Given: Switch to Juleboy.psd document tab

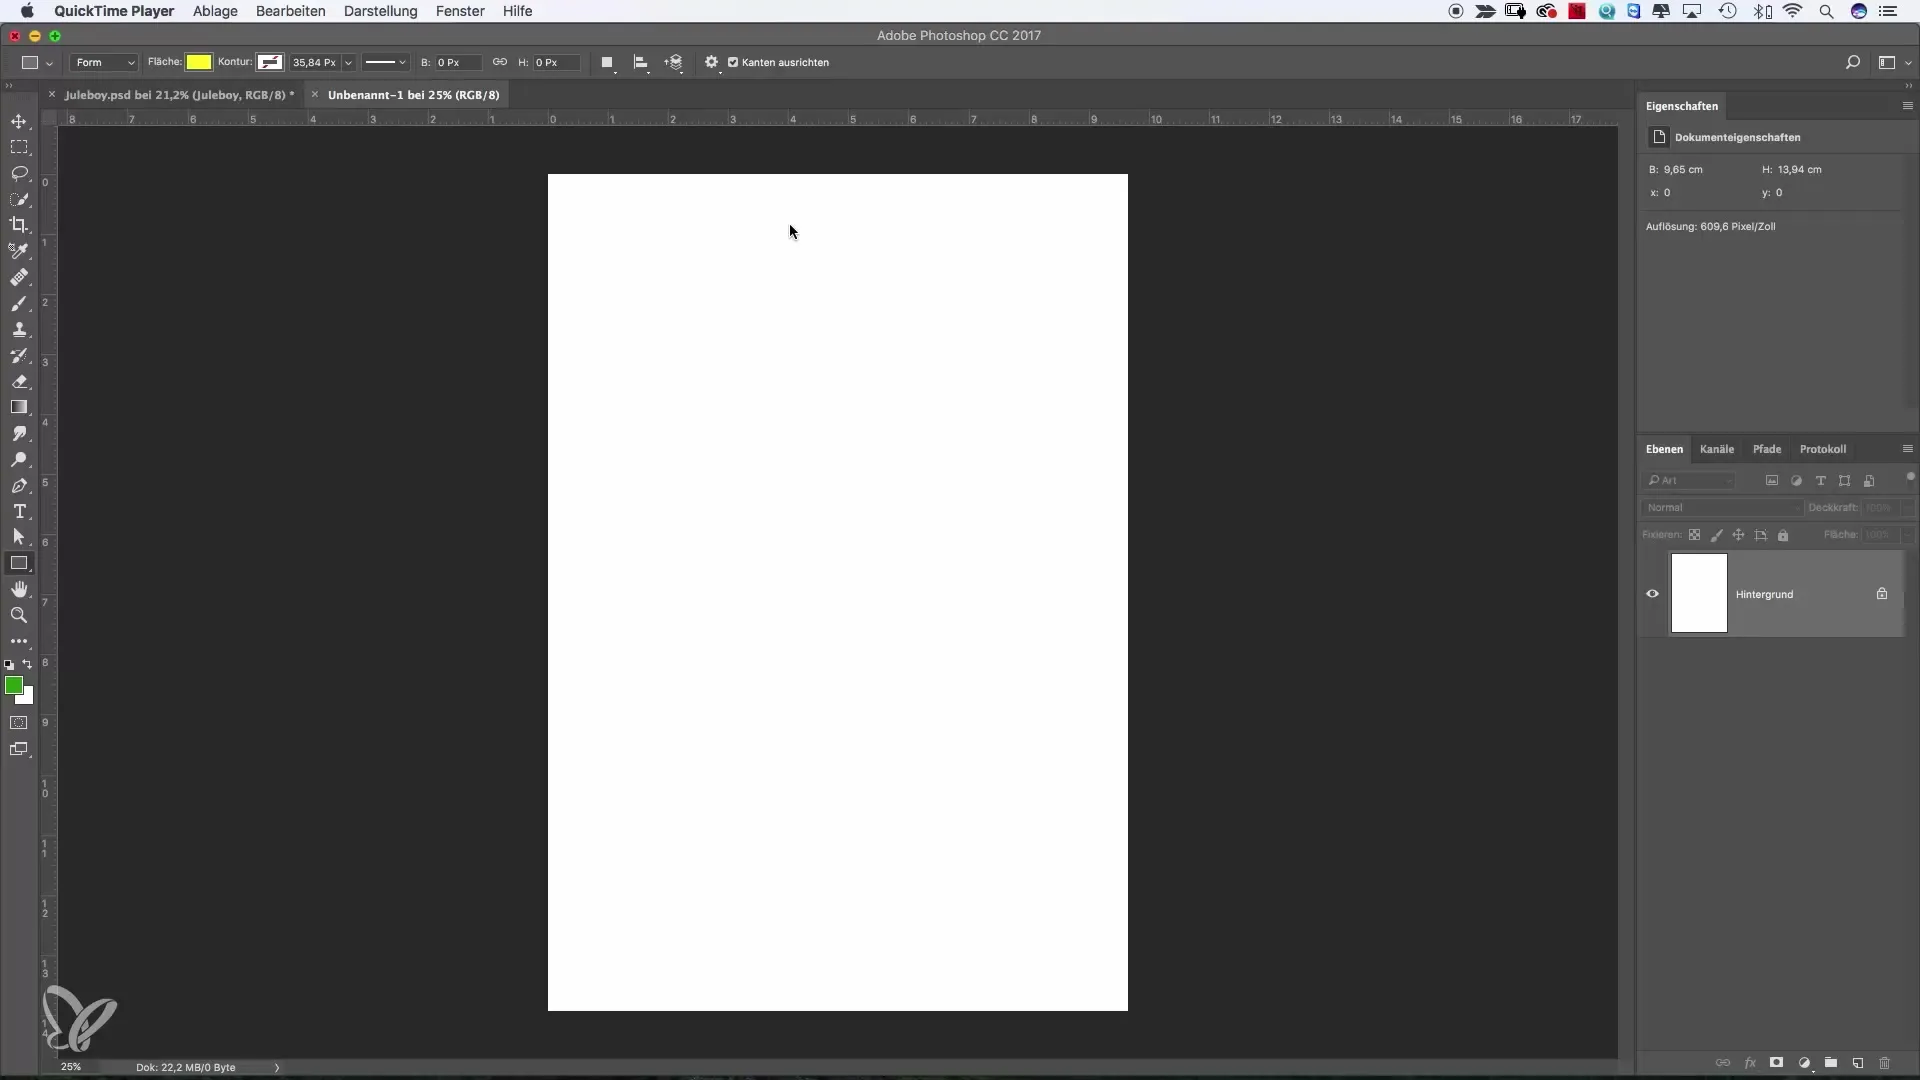Looking at the screenshot, I should (x=179, y=95).
